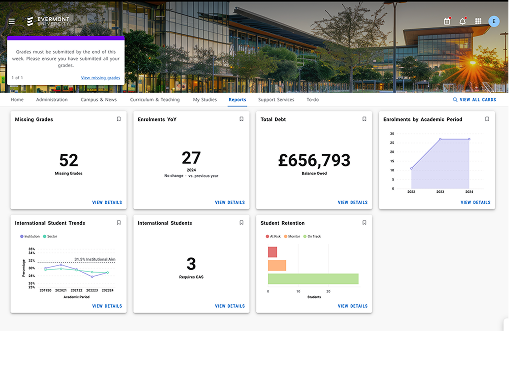
Task: Open the calendar icon in header
Action: [x=447, y=21]
